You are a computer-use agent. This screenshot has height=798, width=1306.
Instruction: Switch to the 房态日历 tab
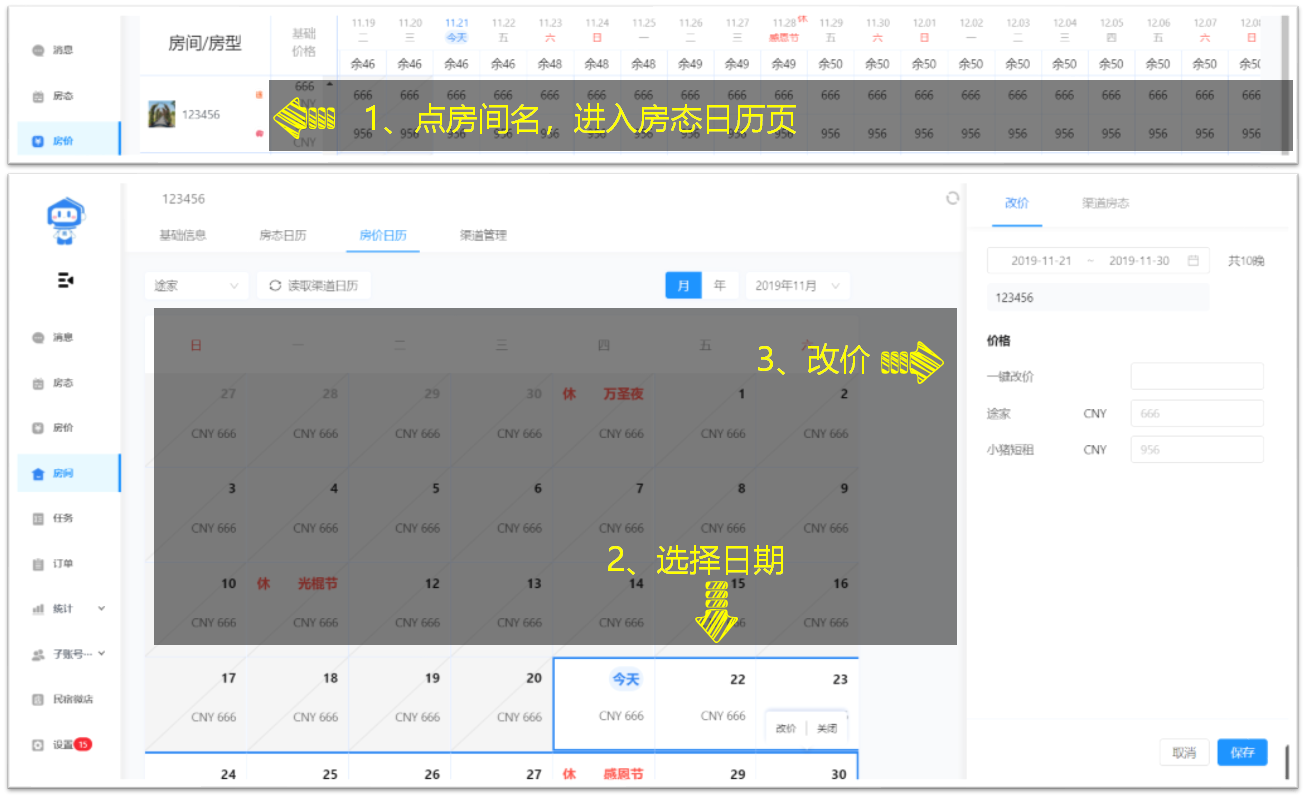coord(283,235)
